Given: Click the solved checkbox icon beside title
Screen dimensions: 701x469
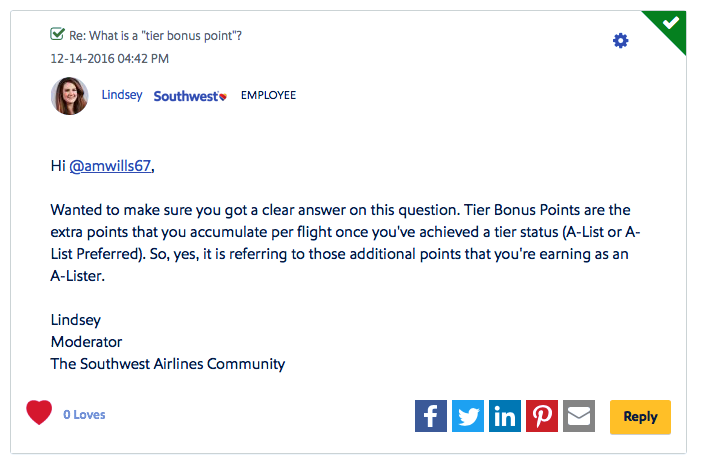Looking at the screenshot, I should point(58,34).
